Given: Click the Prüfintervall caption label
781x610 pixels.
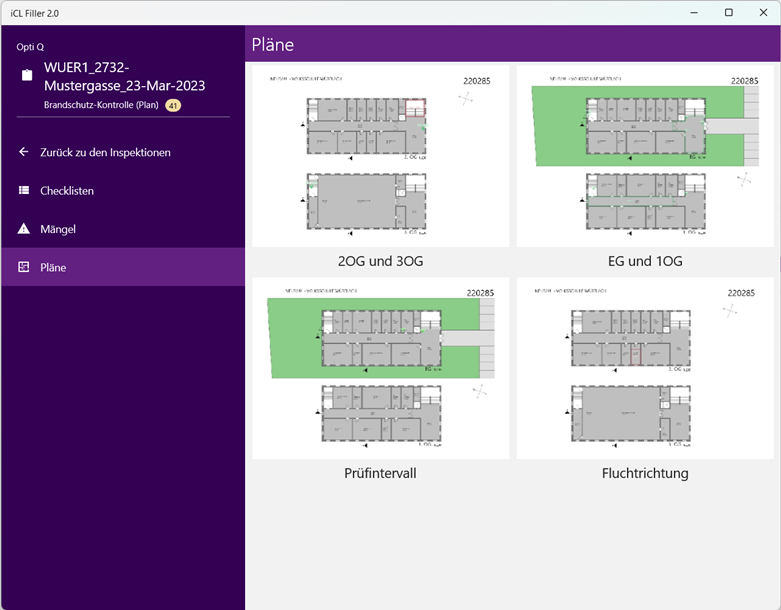Looking at the screenshot, I should pos(380,473).
